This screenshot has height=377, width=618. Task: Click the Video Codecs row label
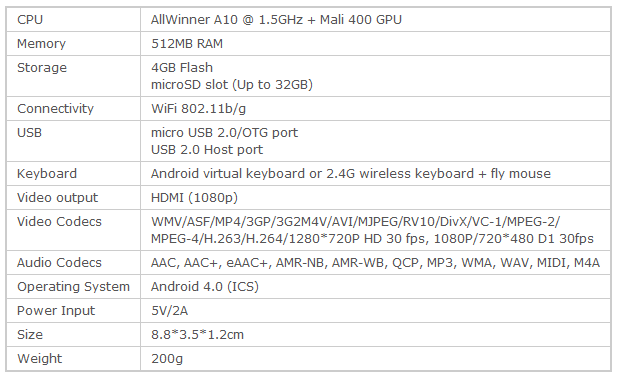[x=59, y=222]
